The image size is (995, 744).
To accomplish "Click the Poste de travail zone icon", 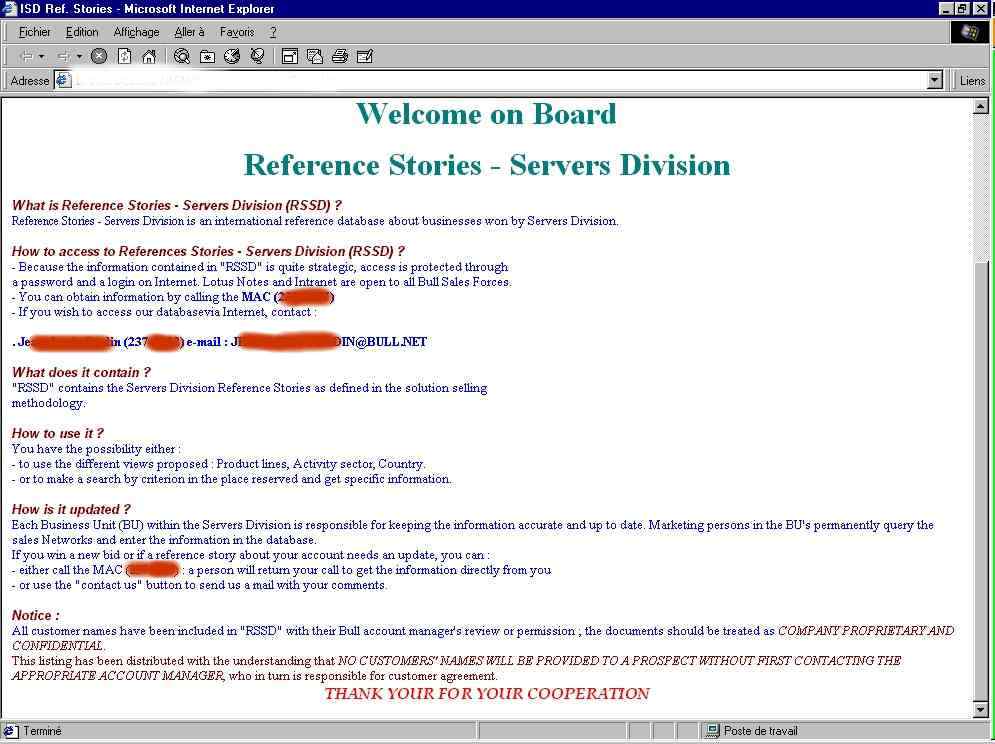I will point(713,731).
